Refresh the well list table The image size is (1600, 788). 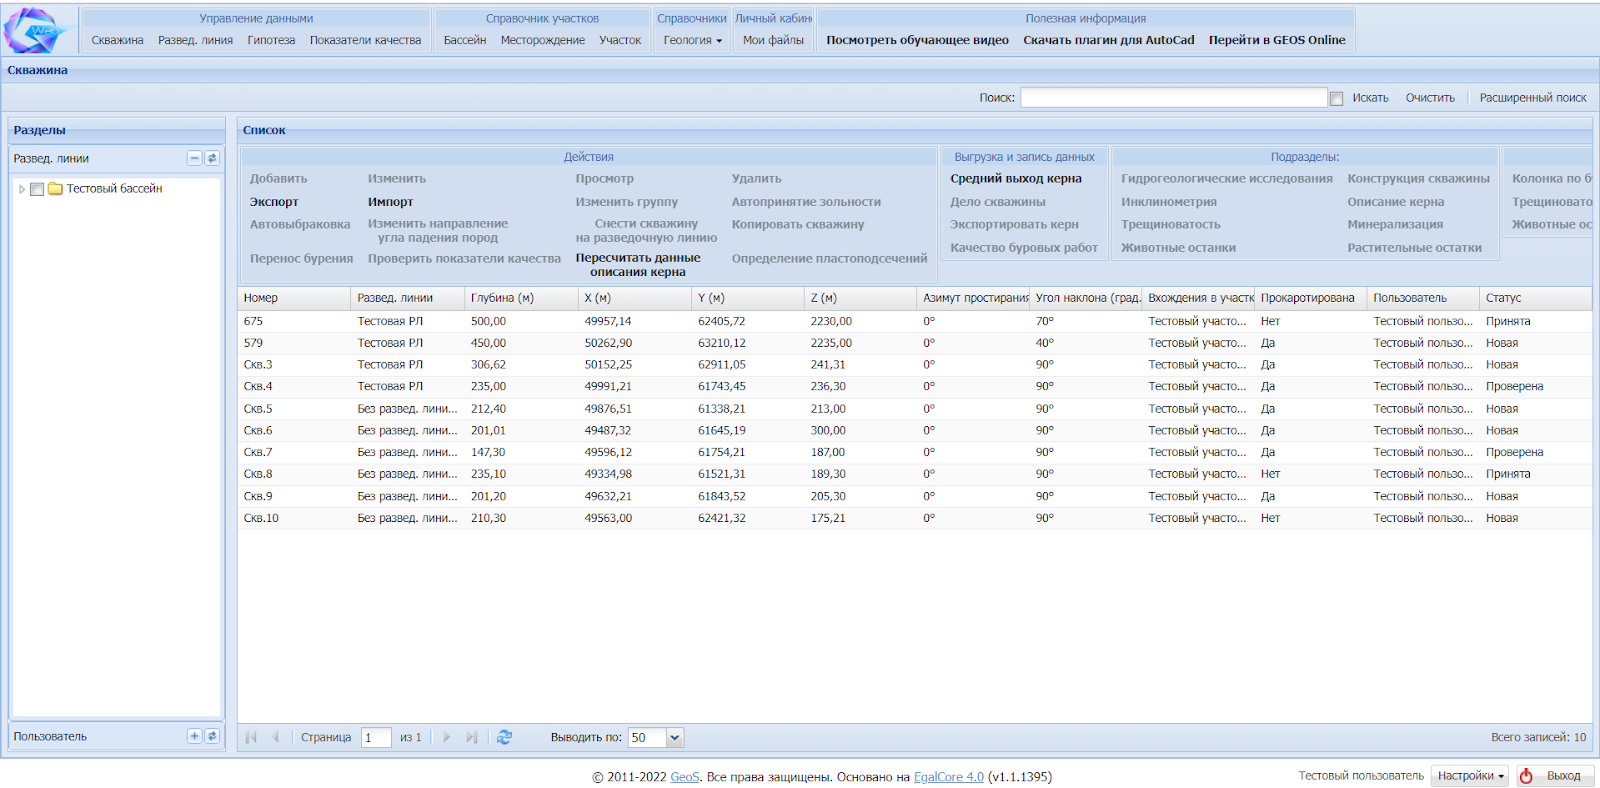coord(504,737)
